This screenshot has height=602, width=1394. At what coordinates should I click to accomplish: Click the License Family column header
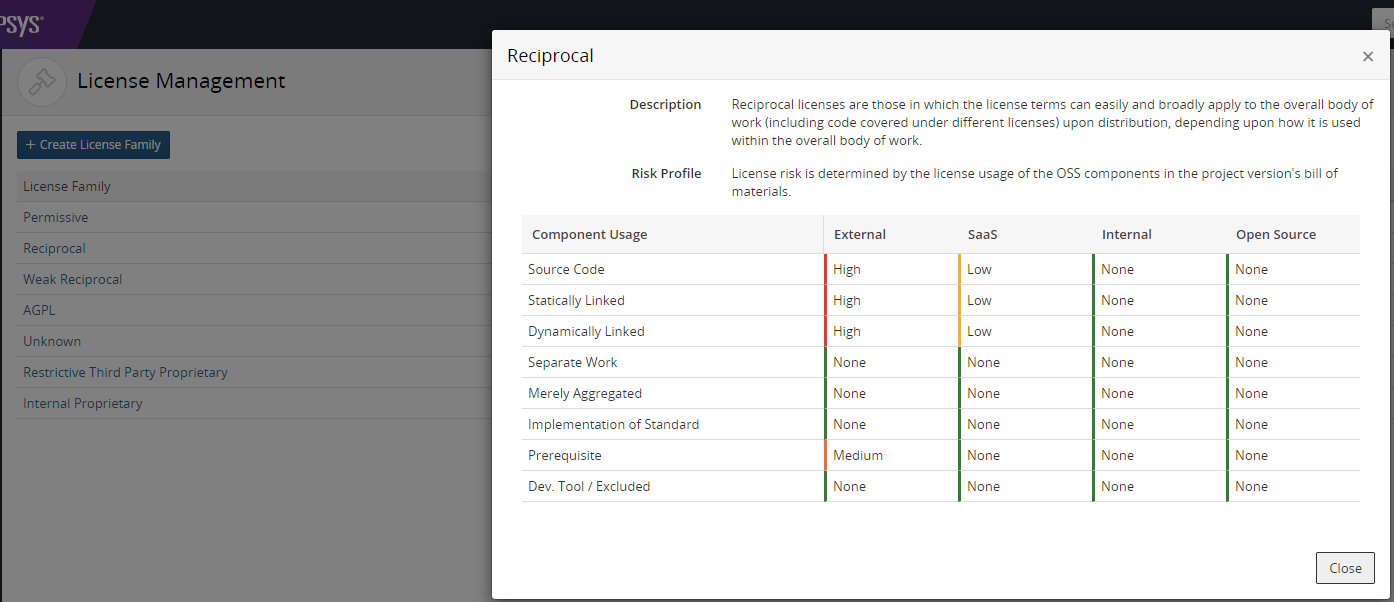coord(67,186)
